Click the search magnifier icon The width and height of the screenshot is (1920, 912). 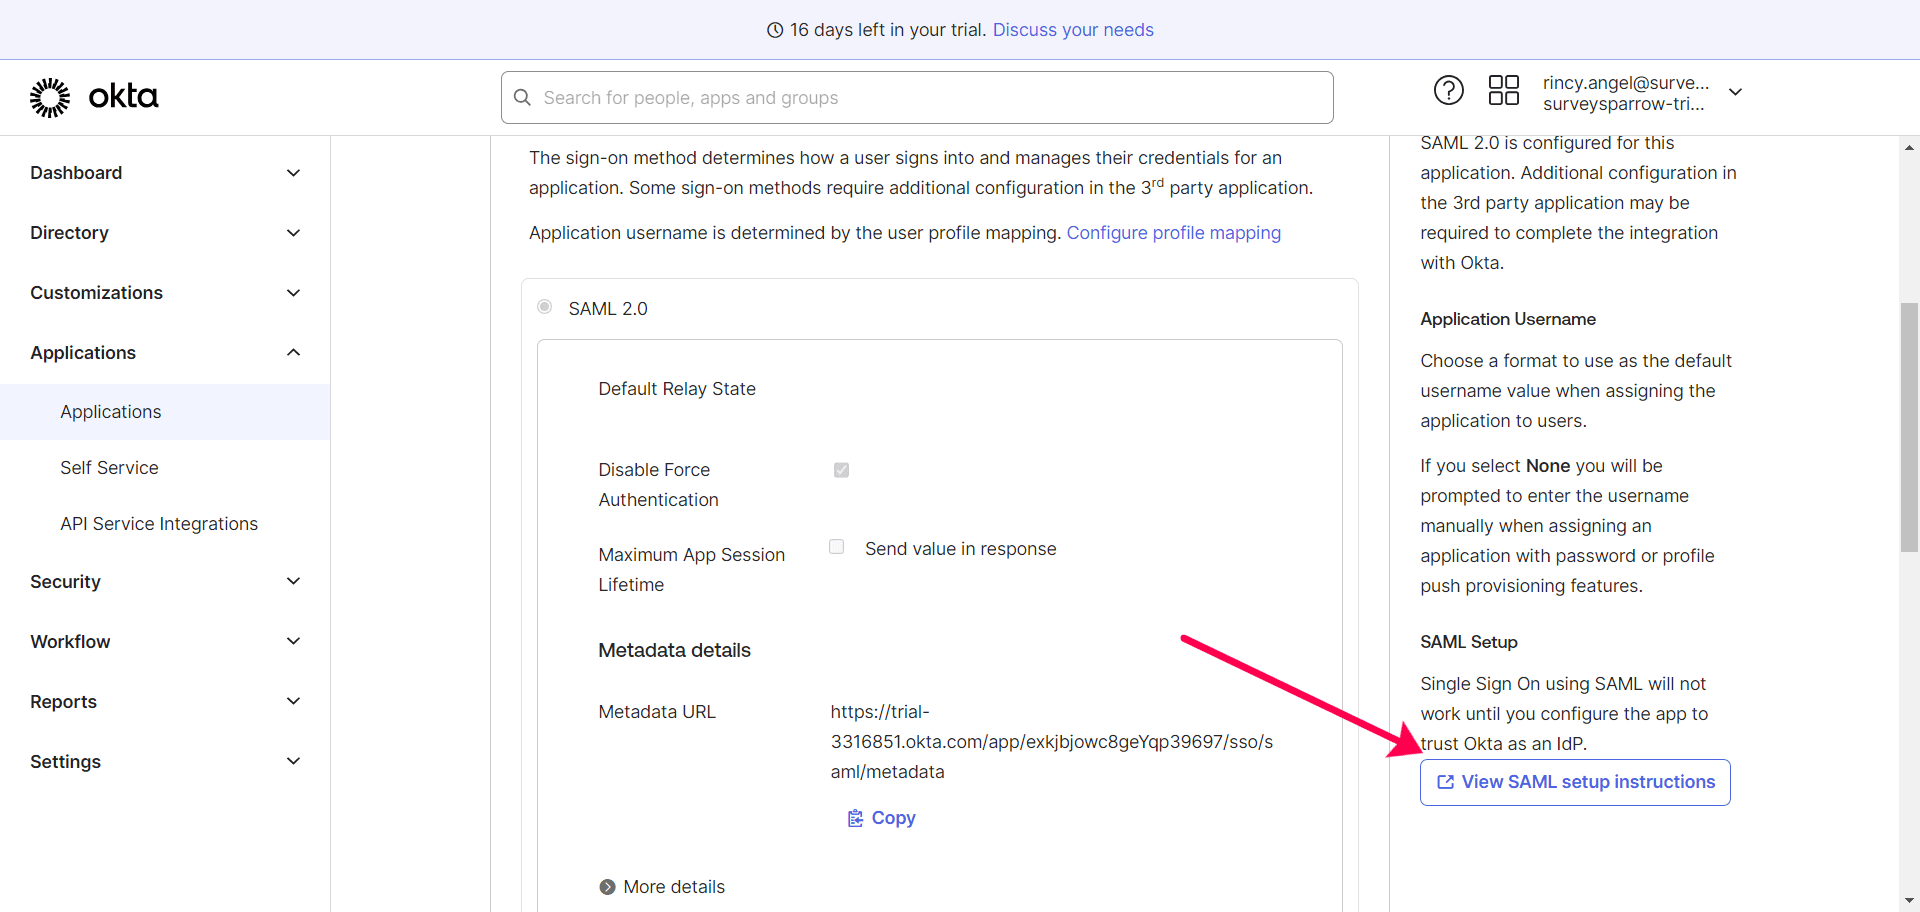(522, 98)
